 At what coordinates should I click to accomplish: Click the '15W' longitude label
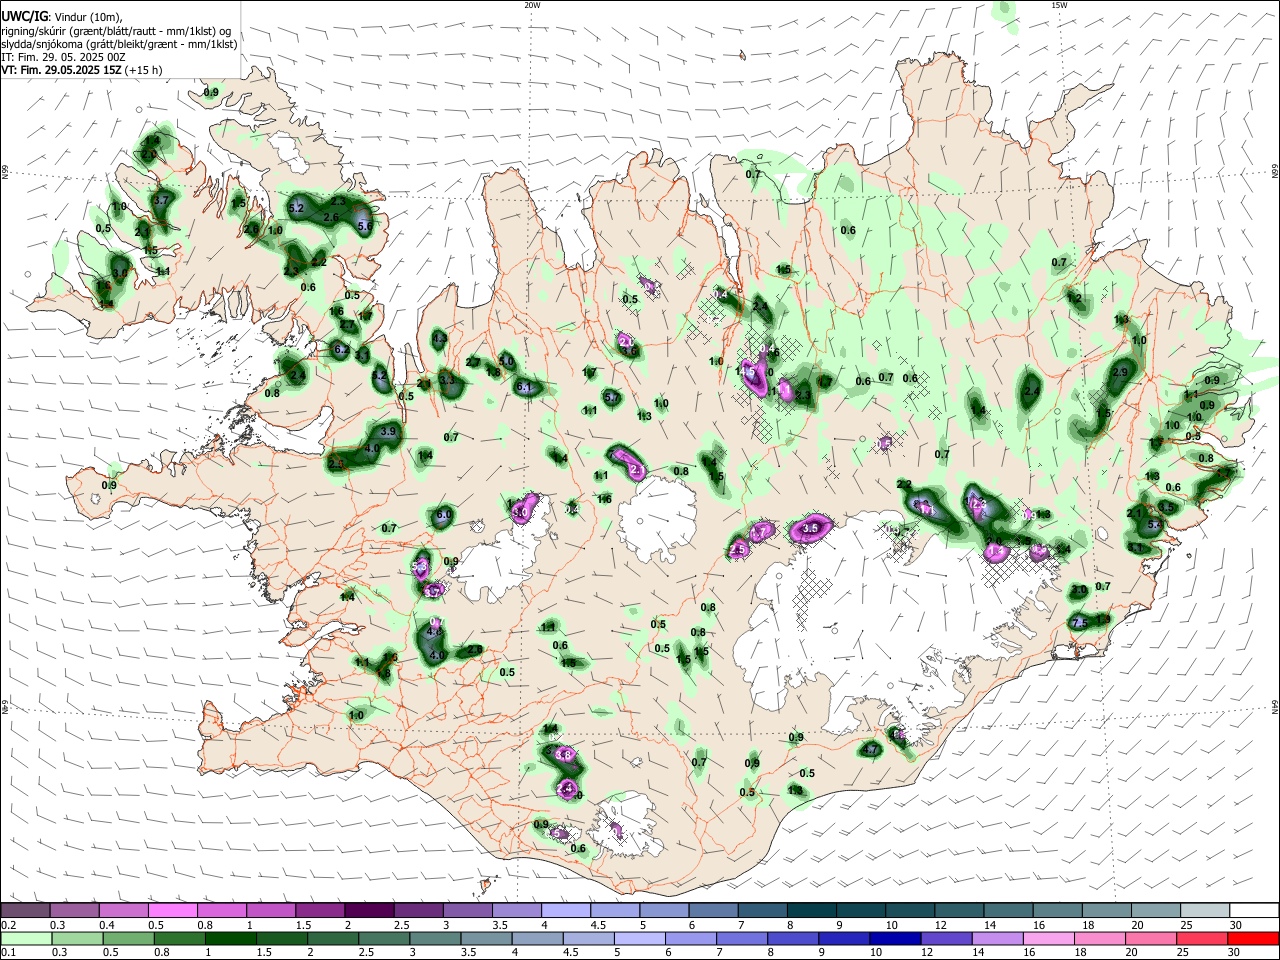point(1058,5)
